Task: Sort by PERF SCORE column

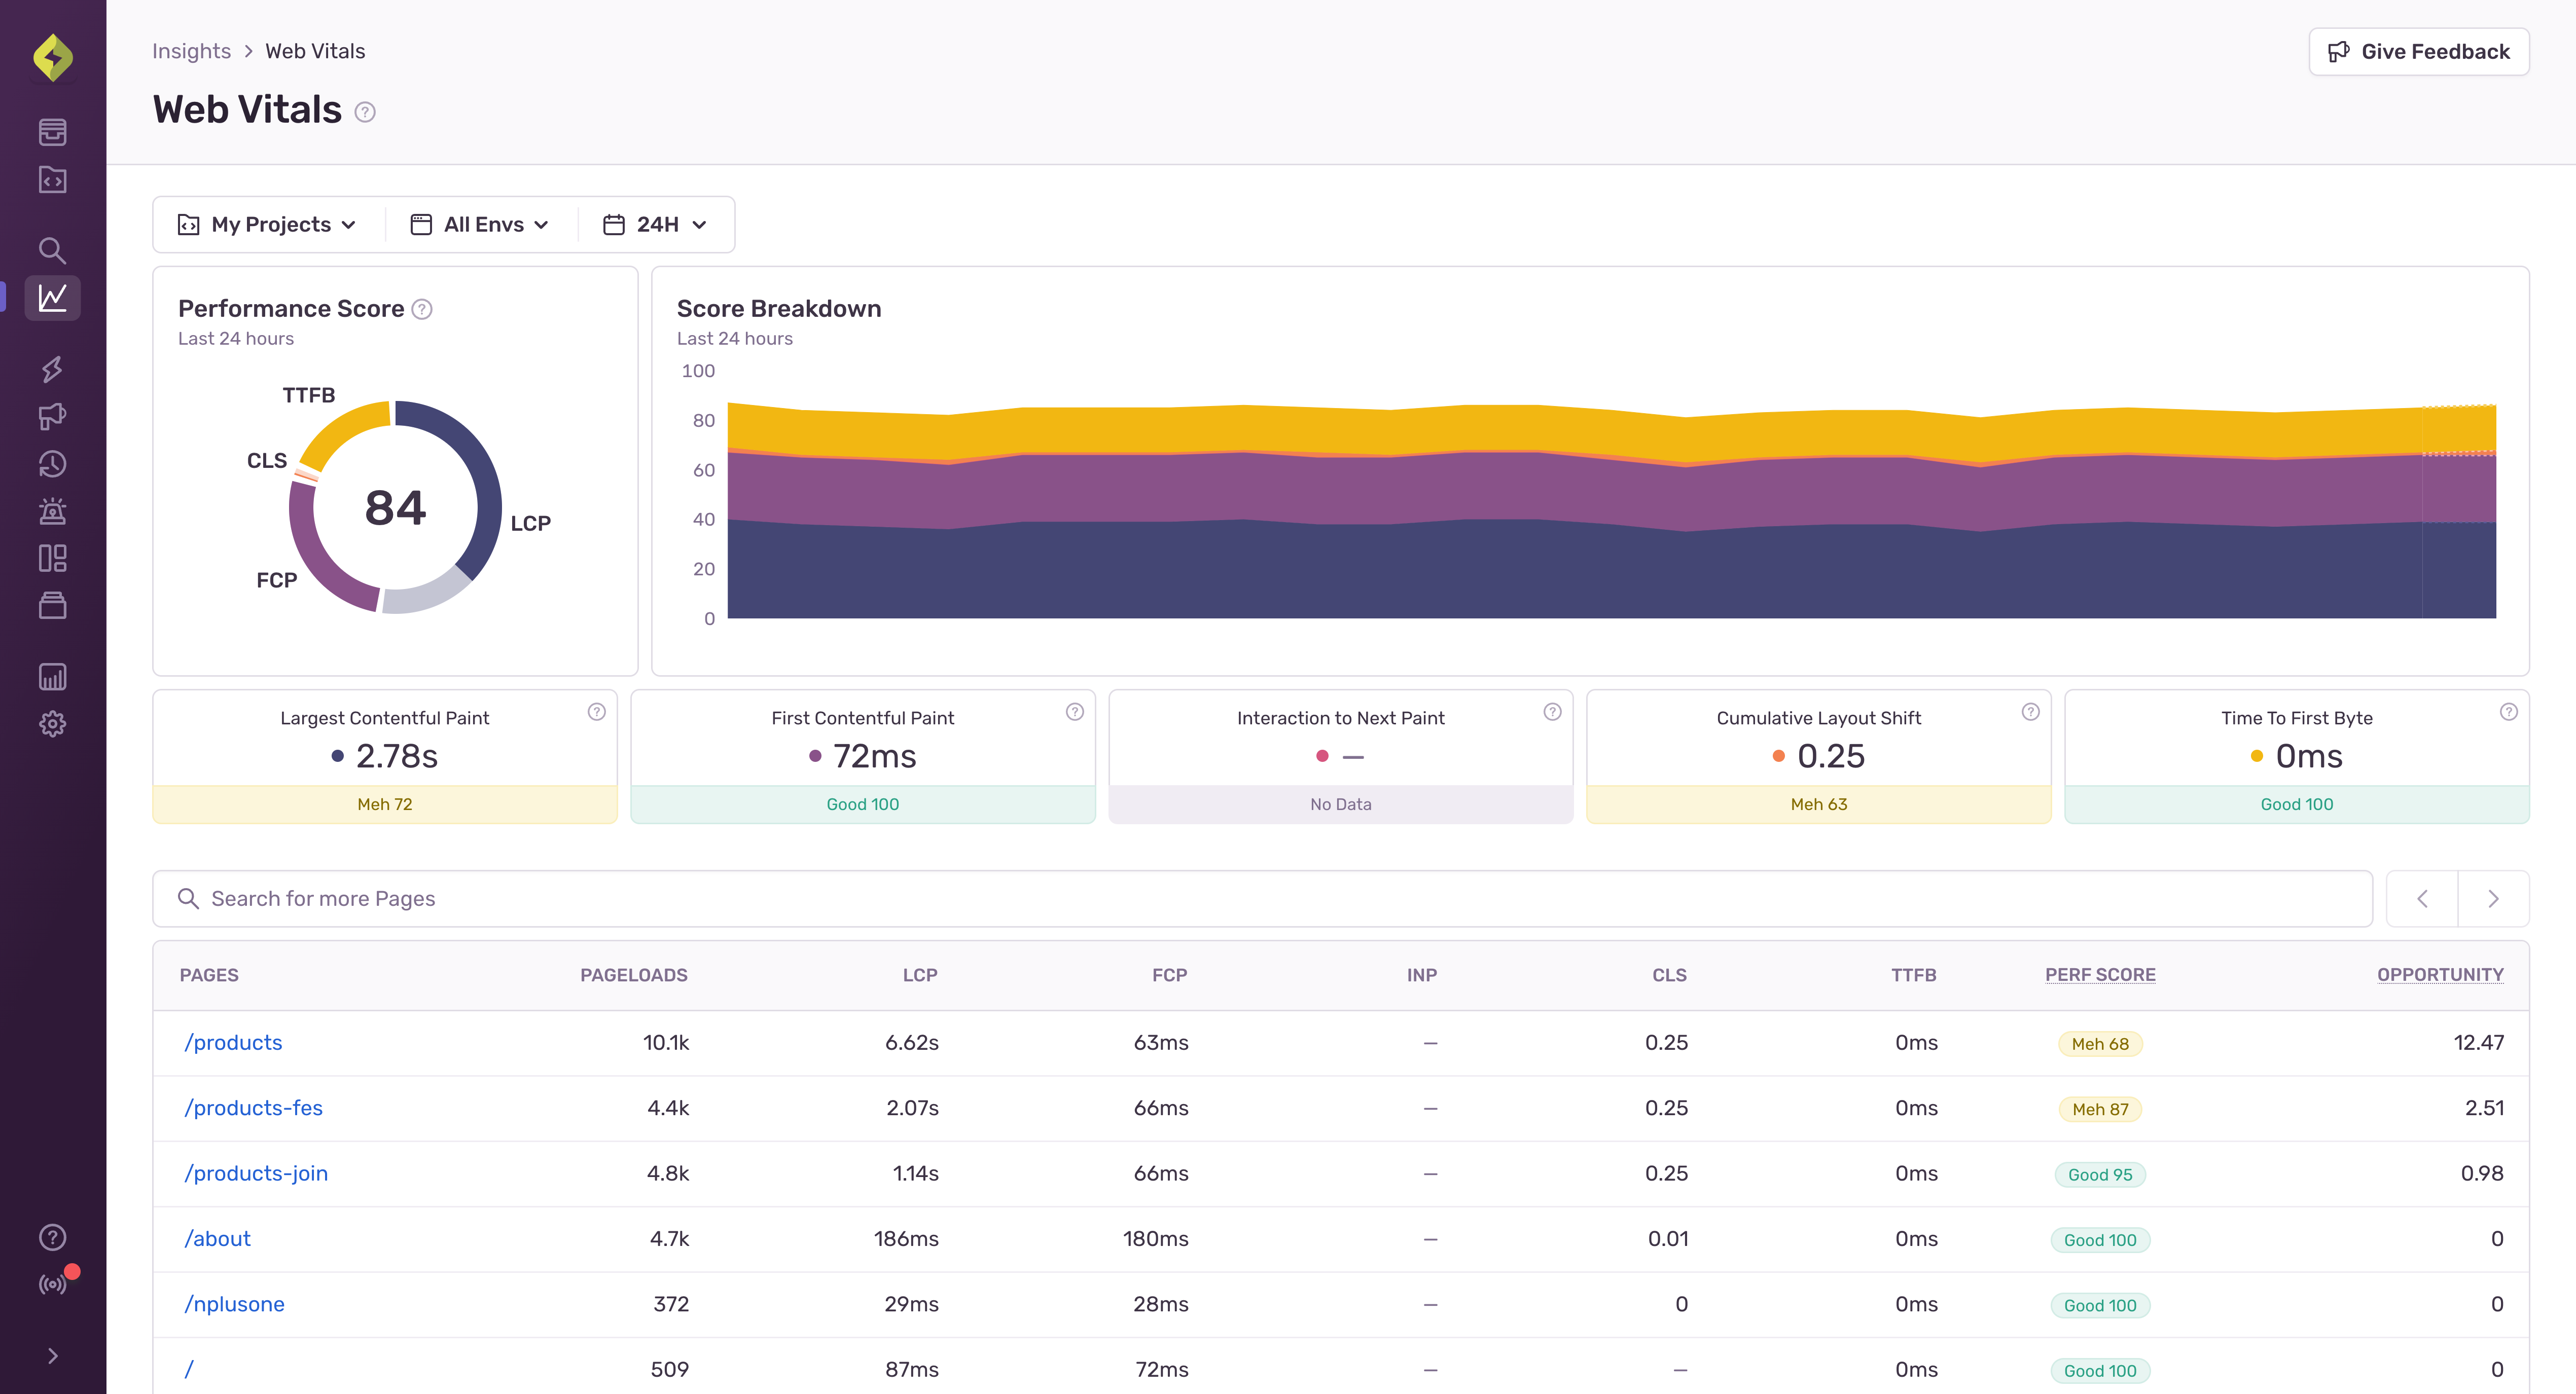Action: (x=2100, y=975)
